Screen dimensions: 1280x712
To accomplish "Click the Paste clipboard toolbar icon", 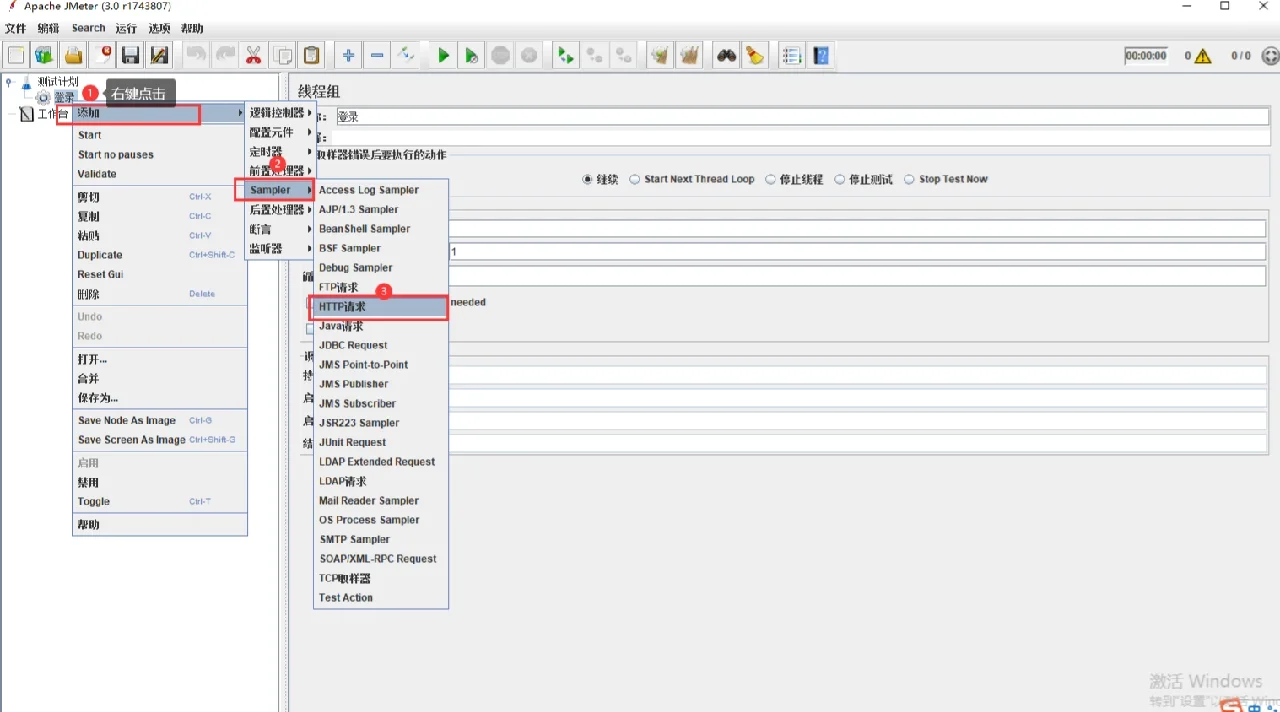I will (x=312, y=55).
